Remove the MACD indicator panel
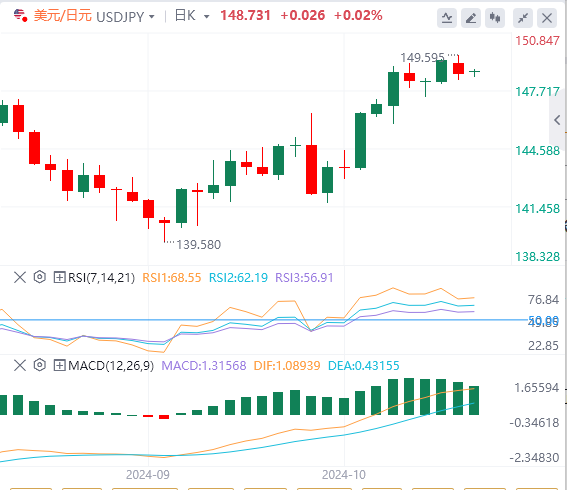The height and width of the screenshot is (490, 567). point(20,365)
